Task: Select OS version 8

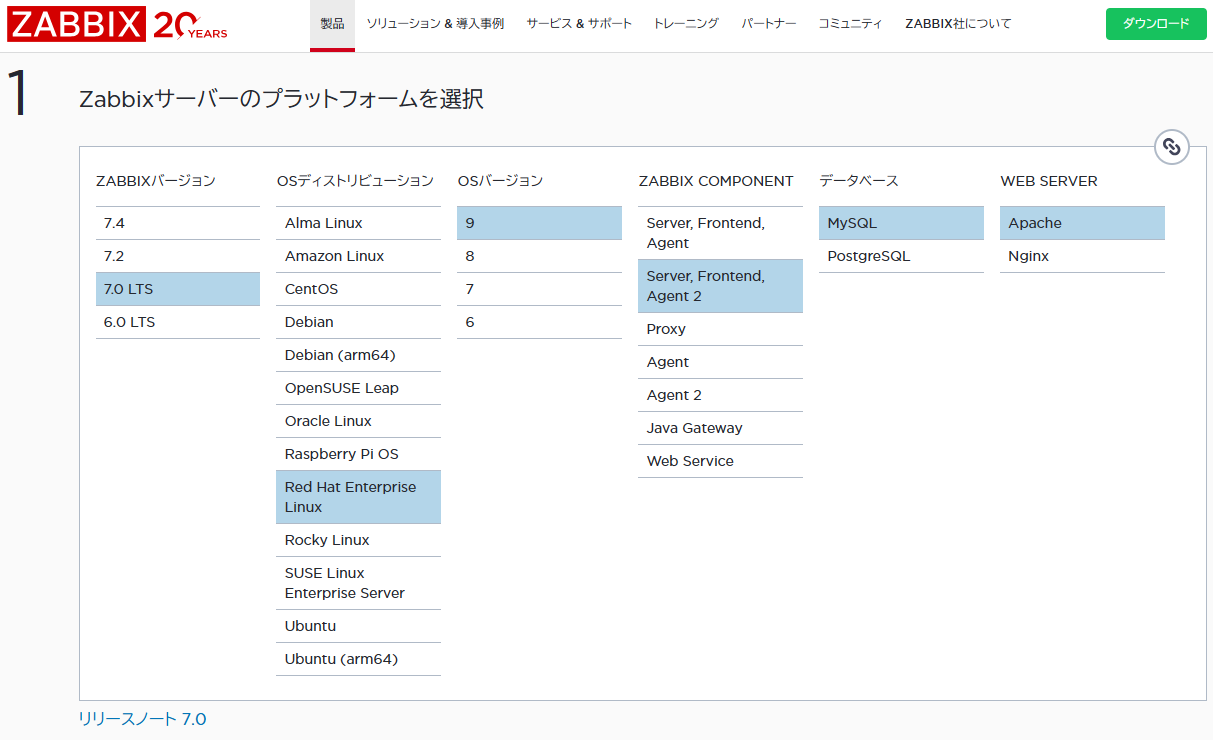Action: (x=540, y=256)
